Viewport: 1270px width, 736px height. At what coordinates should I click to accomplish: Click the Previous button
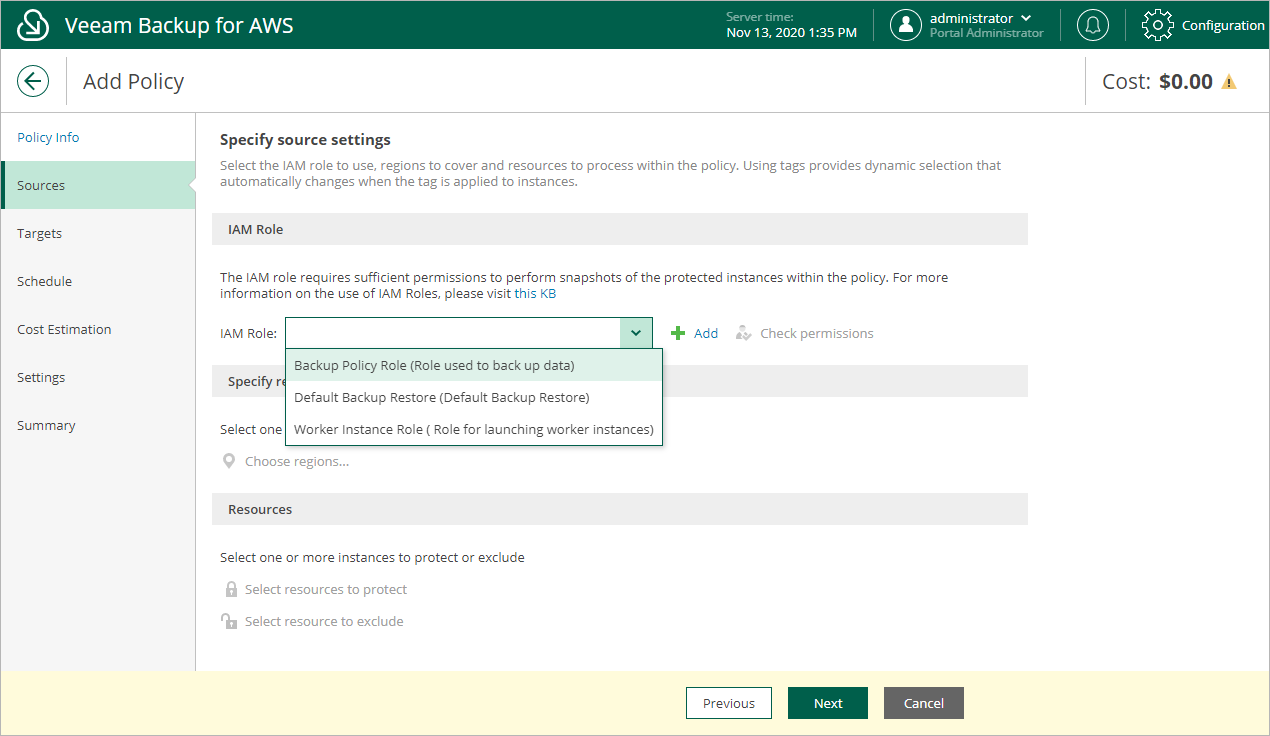coord(728,703)
